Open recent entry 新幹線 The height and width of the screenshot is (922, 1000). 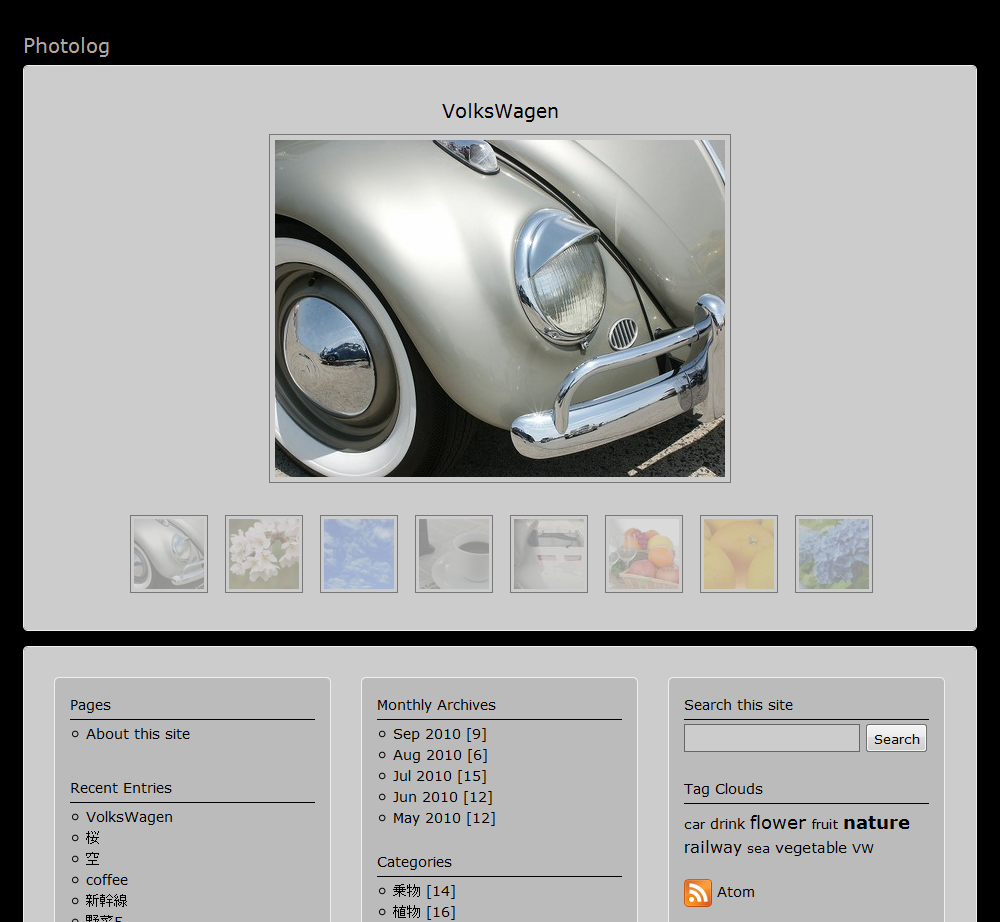[x=107, y=901]
